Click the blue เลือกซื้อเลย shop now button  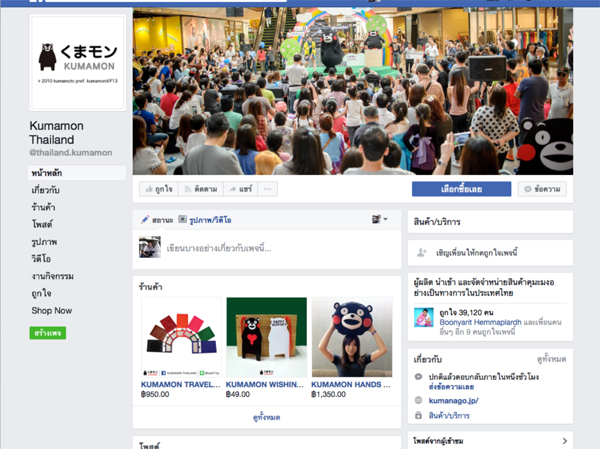point(461,189)
